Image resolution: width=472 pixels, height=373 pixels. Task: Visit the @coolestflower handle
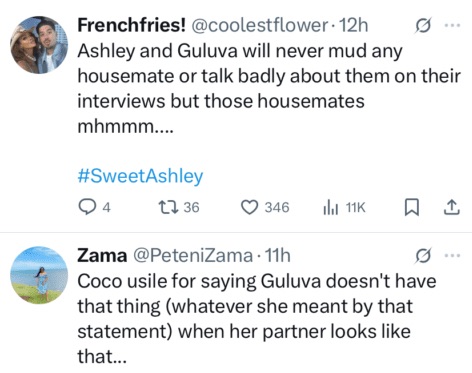tap(259, 25)
